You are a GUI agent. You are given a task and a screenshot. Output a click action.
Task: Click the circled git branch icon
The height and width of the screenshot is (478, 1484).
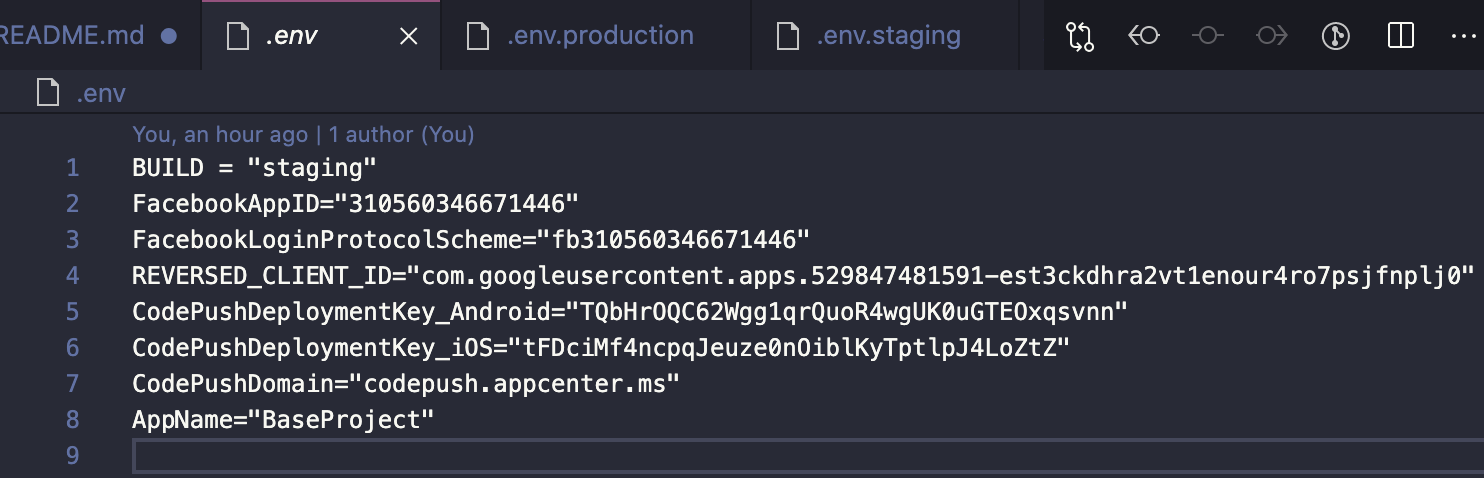1336,36
